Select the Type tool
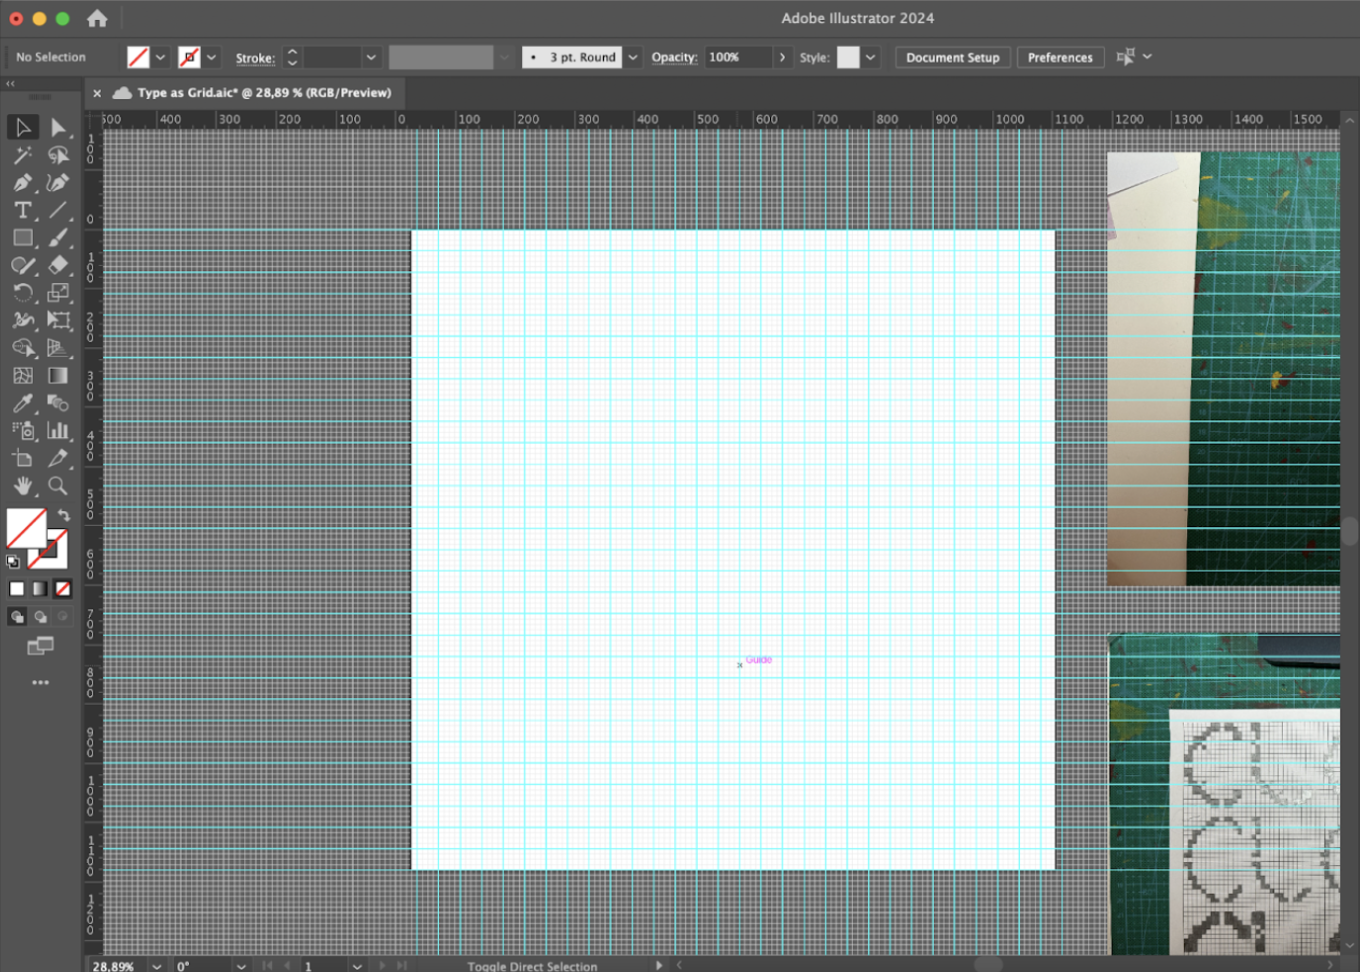Screen dimensions: 1360x972 coord(22,210)
